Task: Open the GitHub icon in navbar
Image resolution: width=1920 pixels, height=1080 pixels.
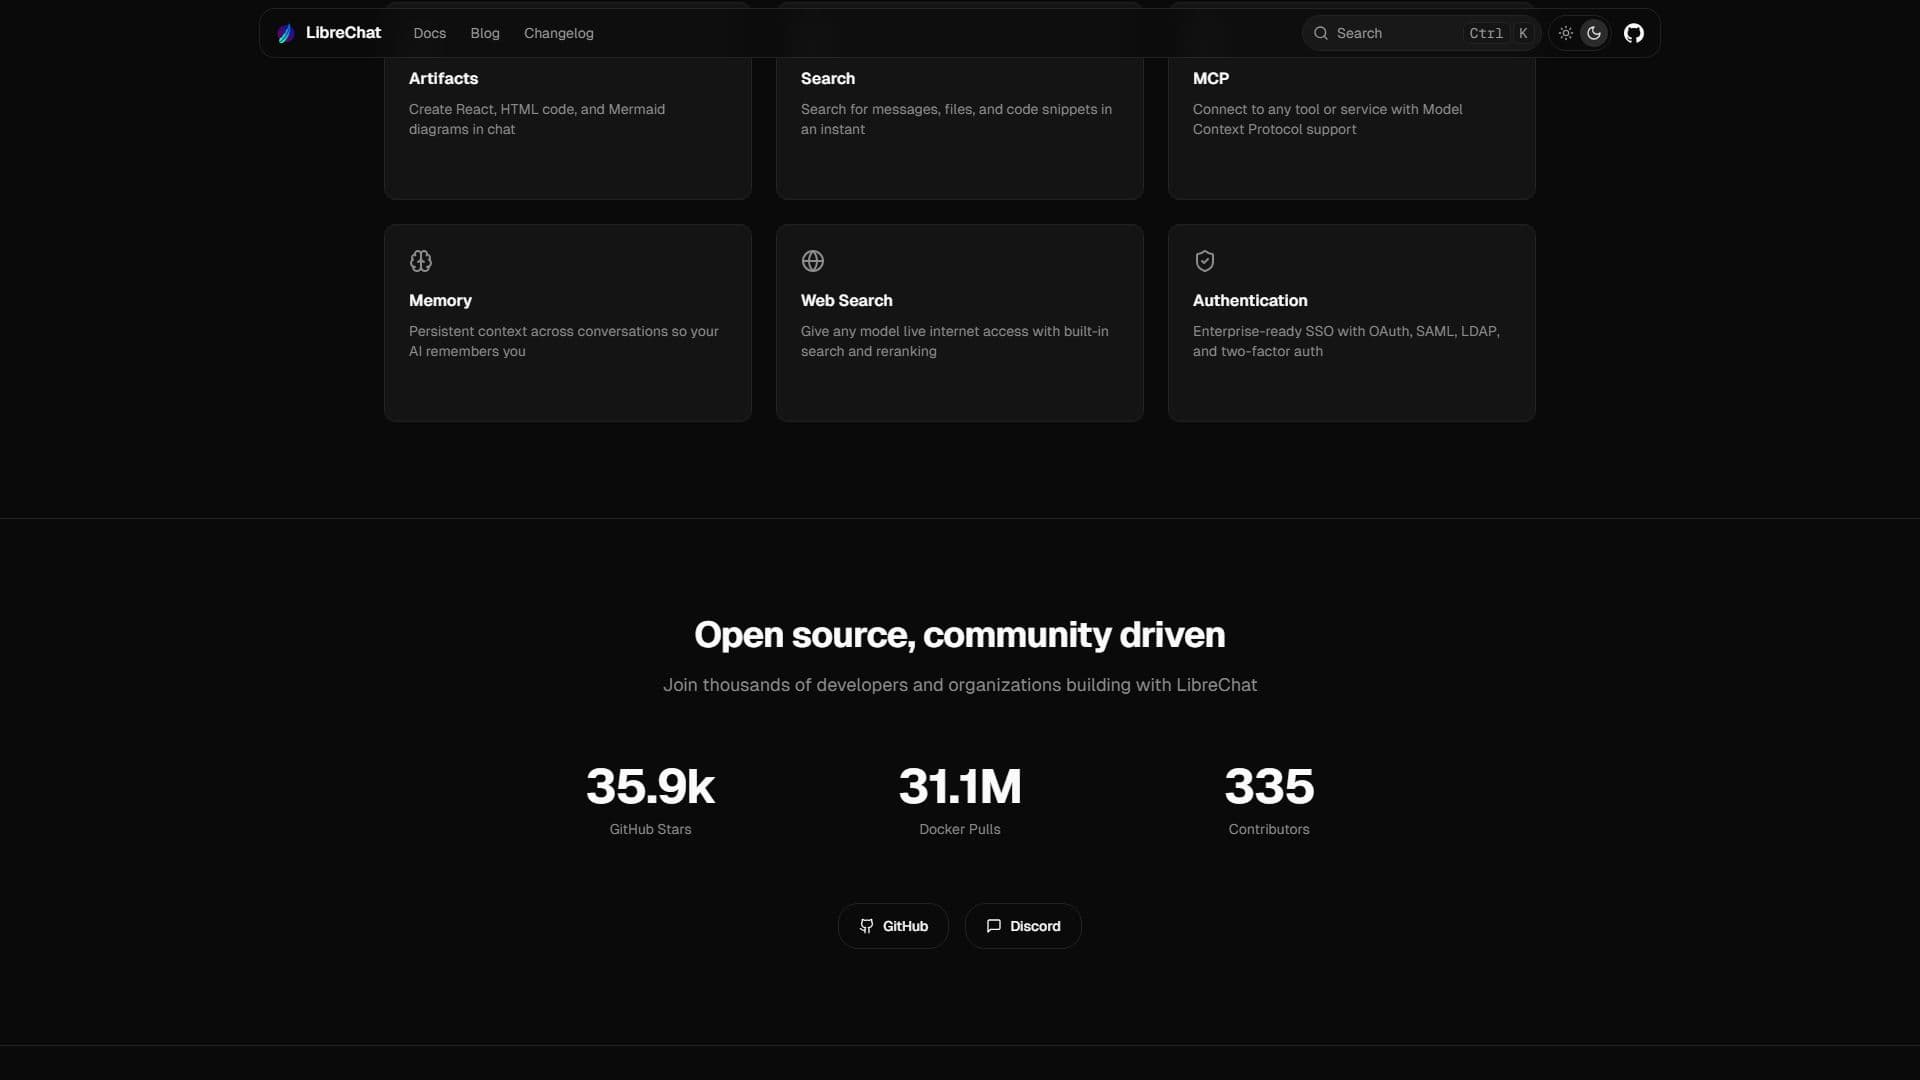Action: (x=1633, y=33)
